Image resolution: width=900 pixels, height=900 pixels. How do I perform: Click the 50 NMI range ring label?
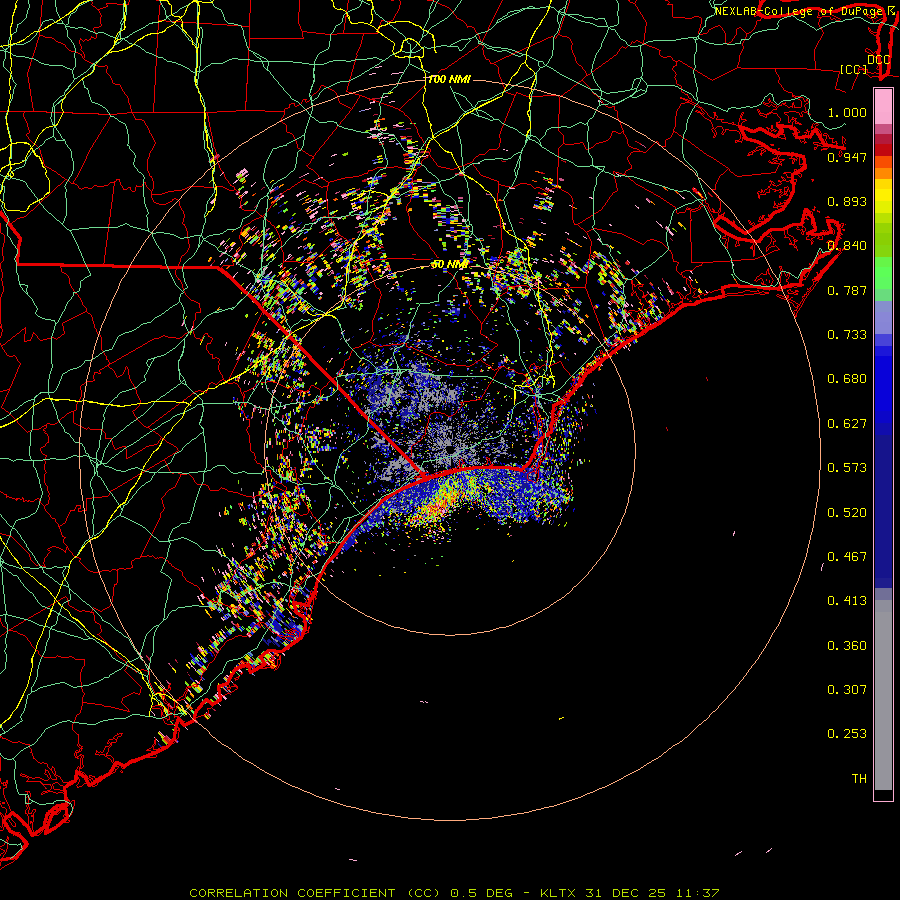click(450, 265)
